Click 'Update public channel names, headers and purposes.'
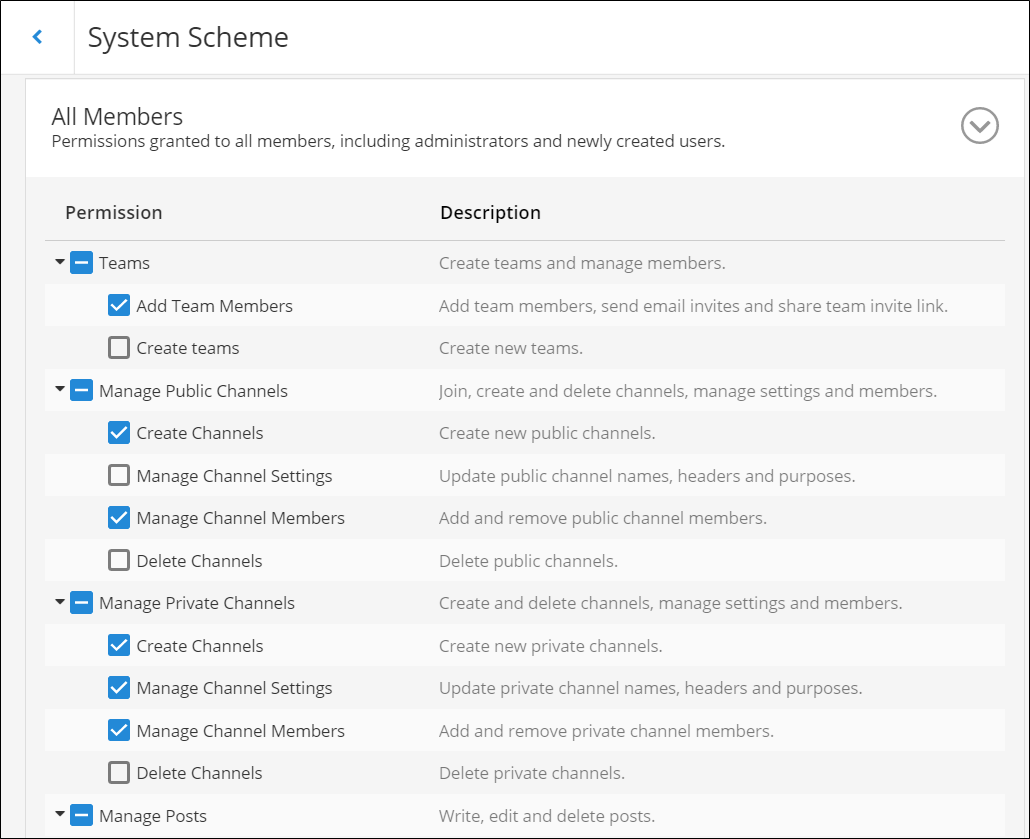 tap(647, 476)
